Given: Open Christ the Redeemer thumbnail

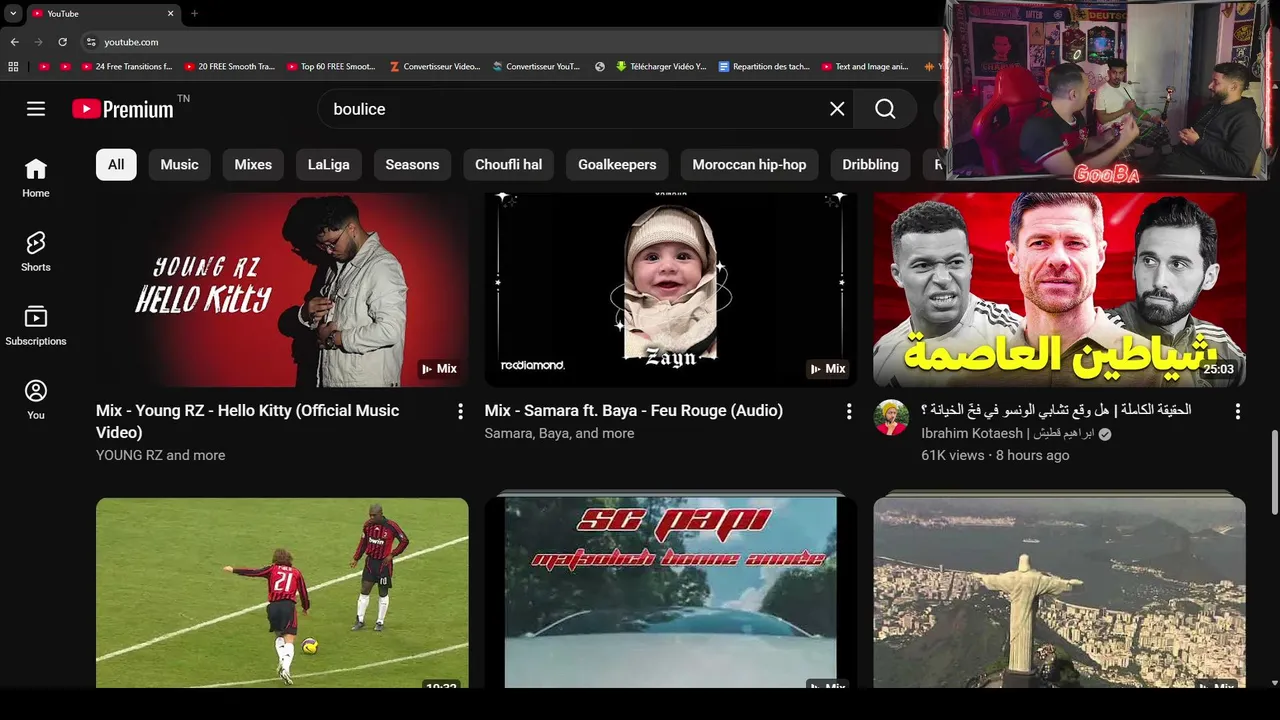Looking at the screenshot, I should [1059, 593].
